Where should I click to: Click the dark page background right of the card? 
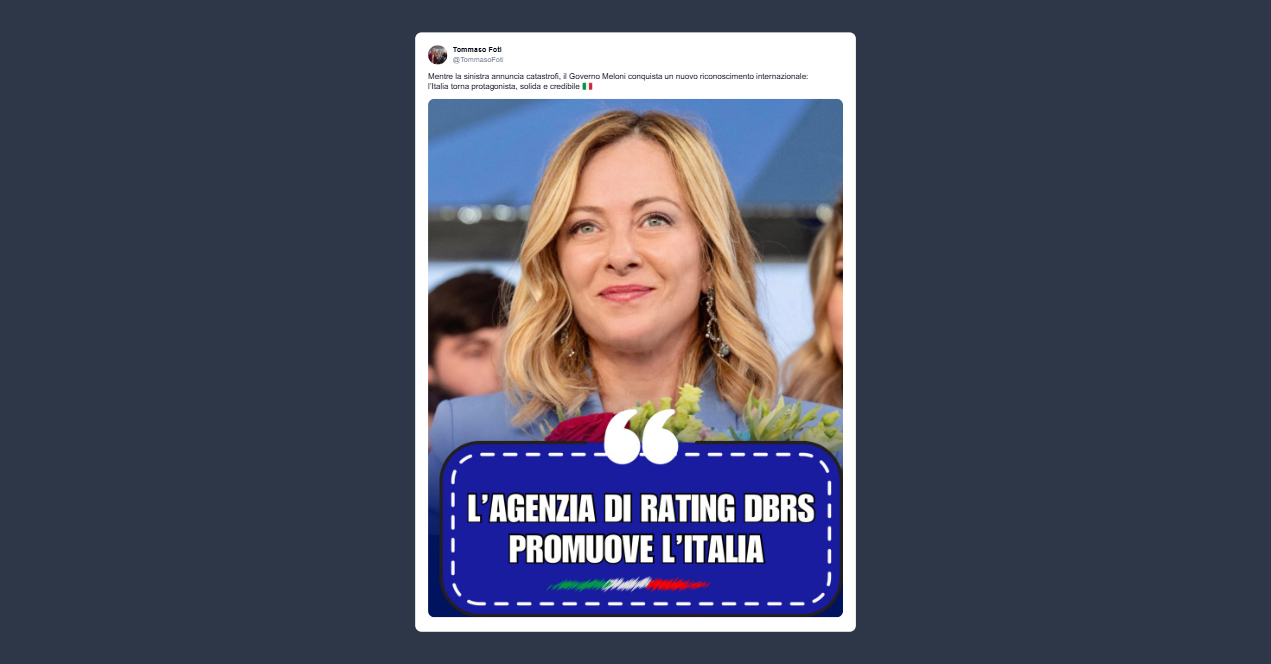click(x=1060, y=330)
